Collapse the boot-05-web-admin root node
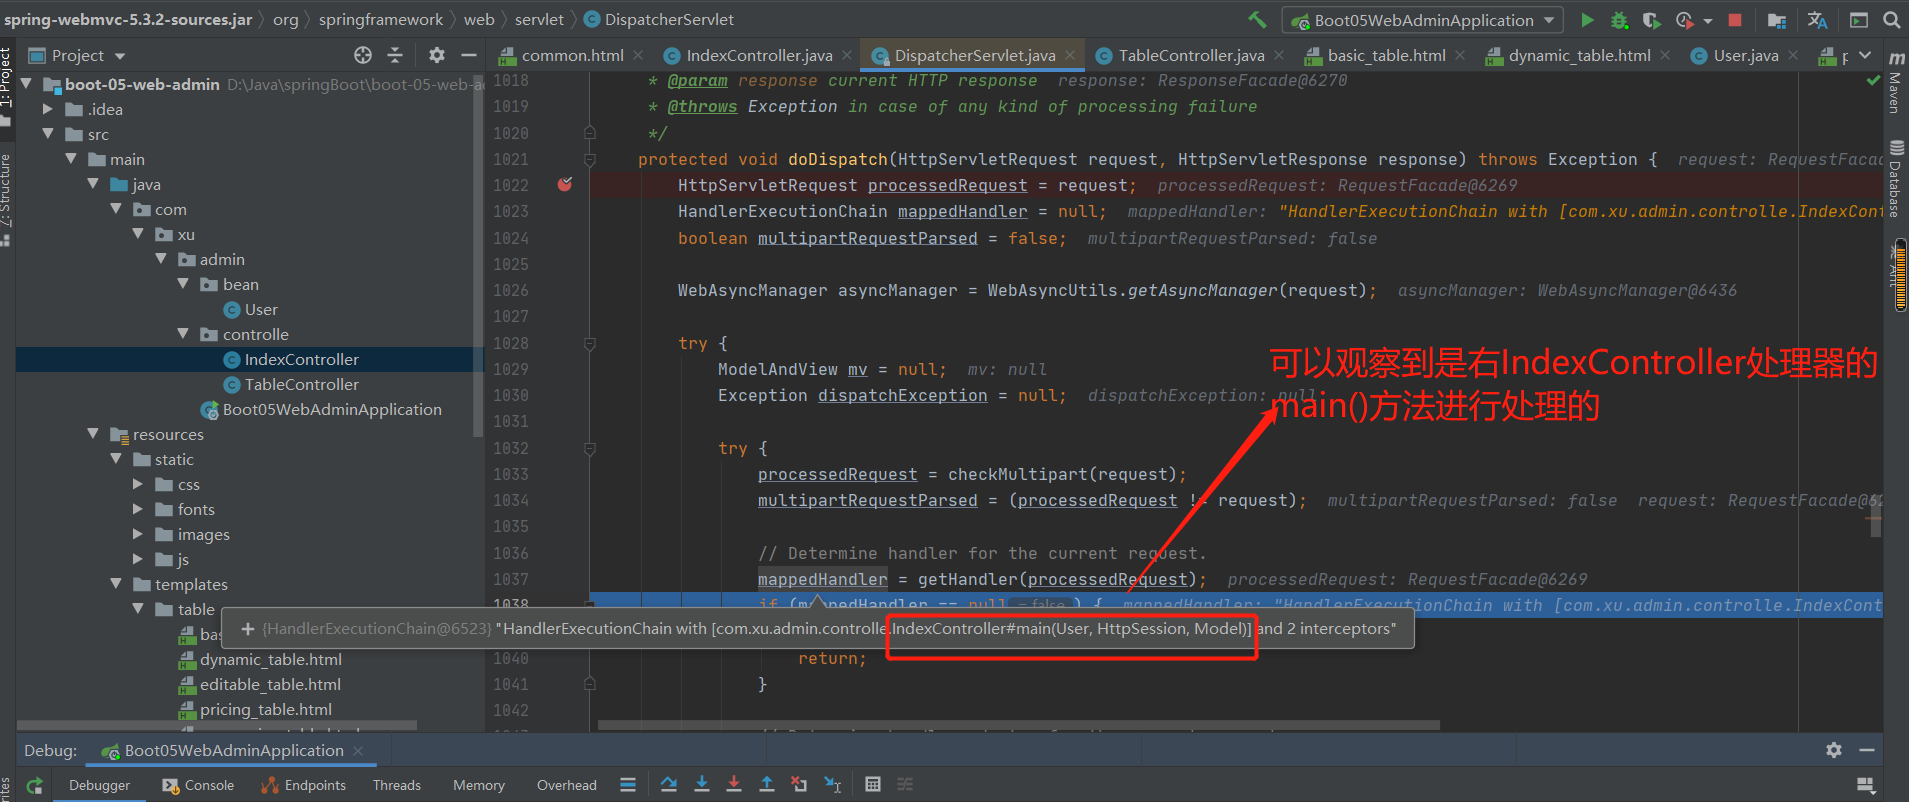 coord(27,84)
